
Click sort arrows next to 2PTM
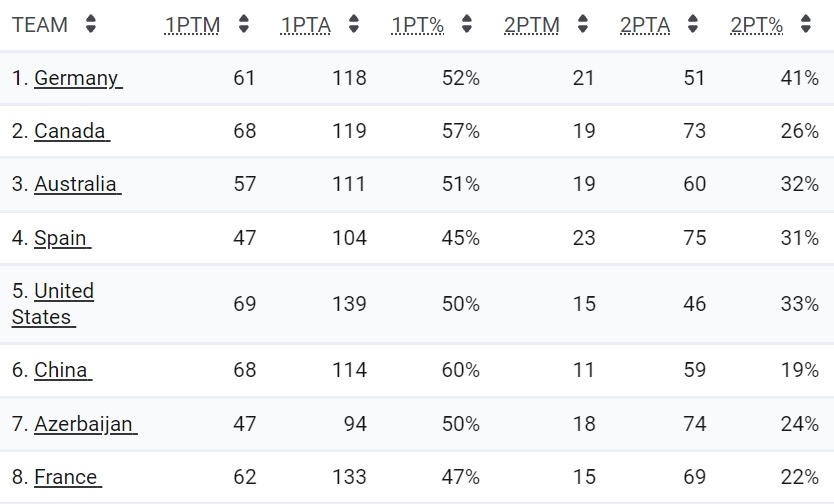[582, 24]
